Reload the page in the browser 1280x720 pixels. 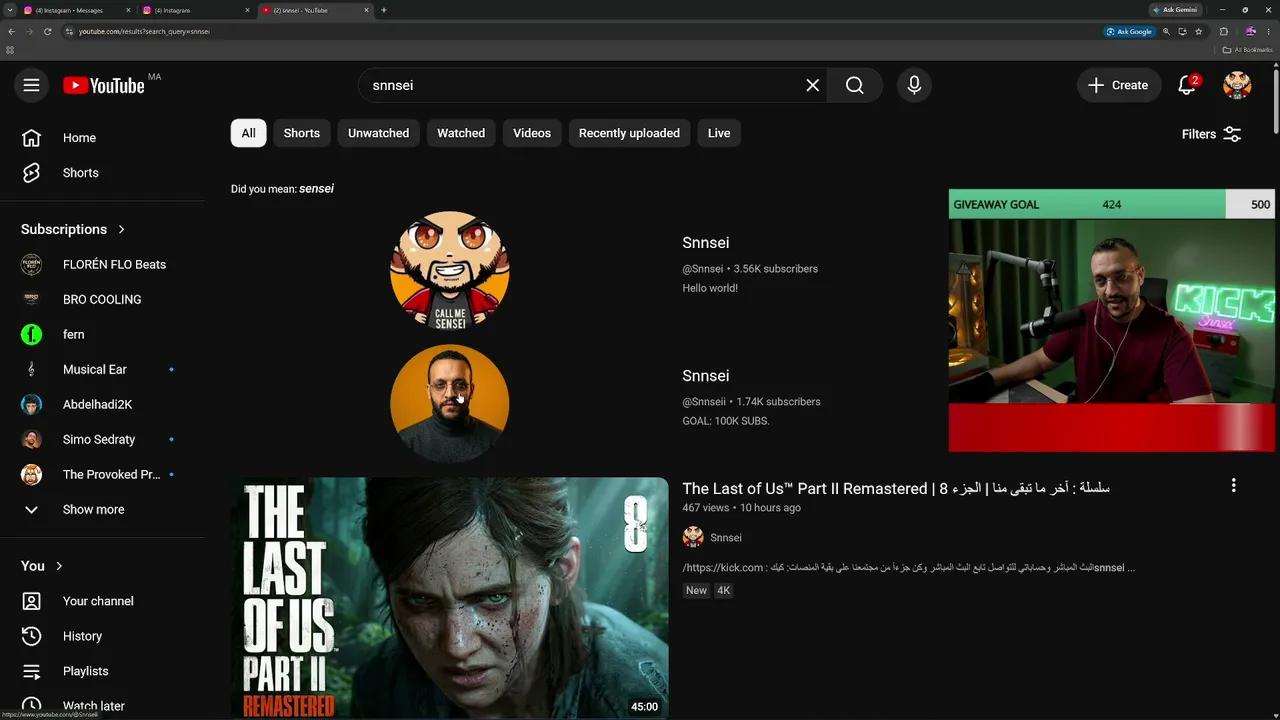[x=47, y=31]
